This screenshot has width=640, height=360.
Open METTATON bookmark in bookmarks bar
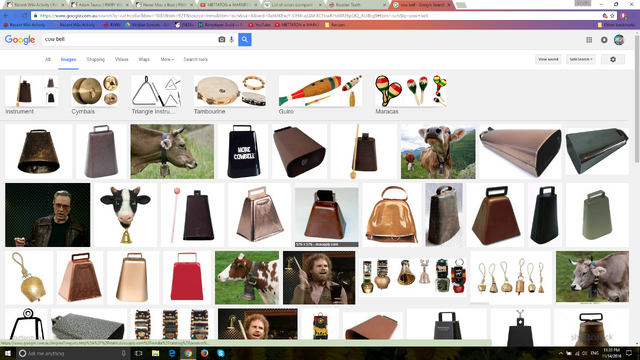point(297,25)
